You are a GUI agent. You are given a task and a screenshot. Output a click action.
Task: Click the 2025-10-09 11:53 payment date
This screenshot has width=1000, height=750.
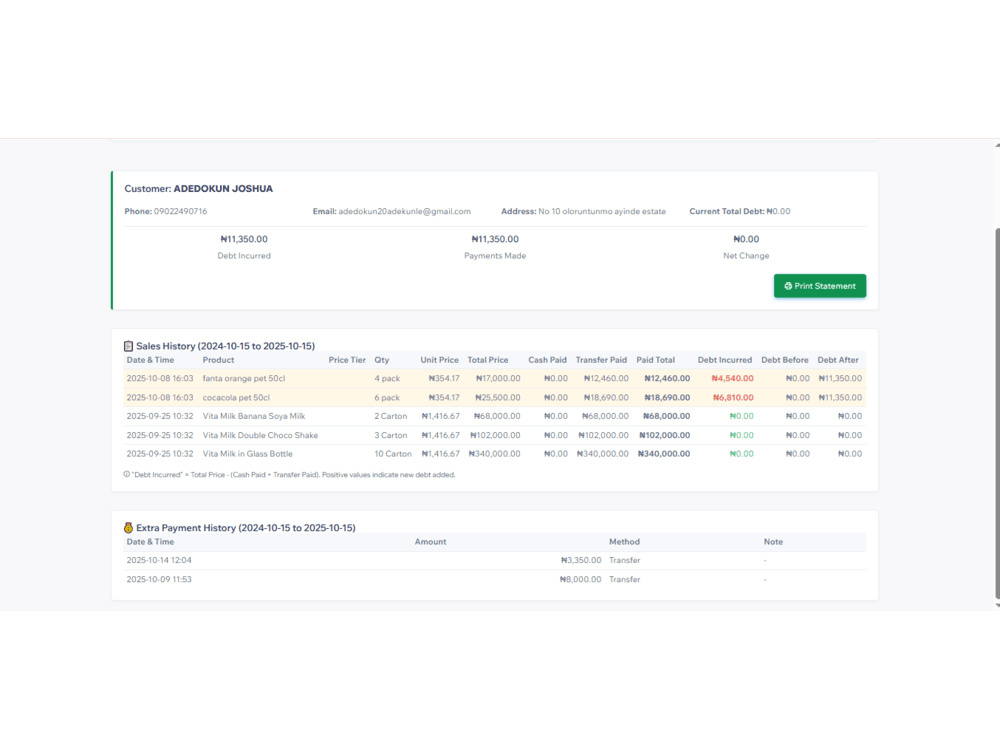pos(159,579)
